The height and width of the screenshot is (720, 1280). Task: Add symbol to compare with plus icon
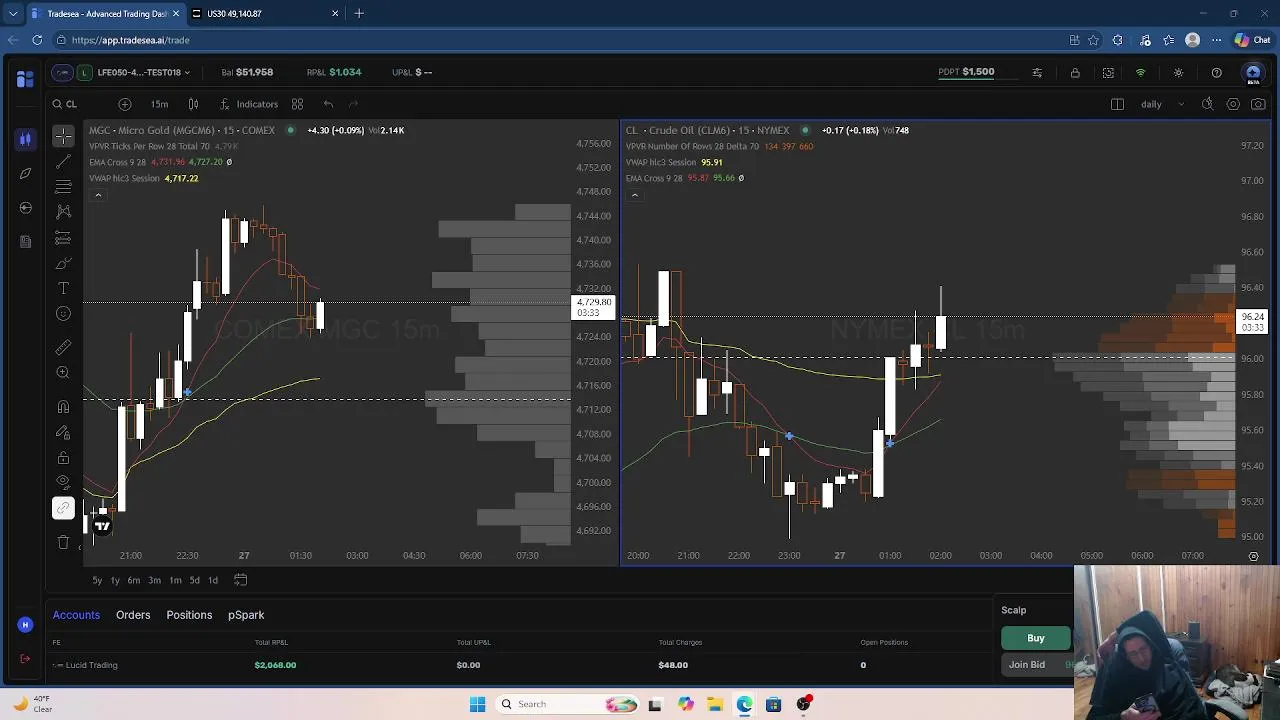(124, 104)
